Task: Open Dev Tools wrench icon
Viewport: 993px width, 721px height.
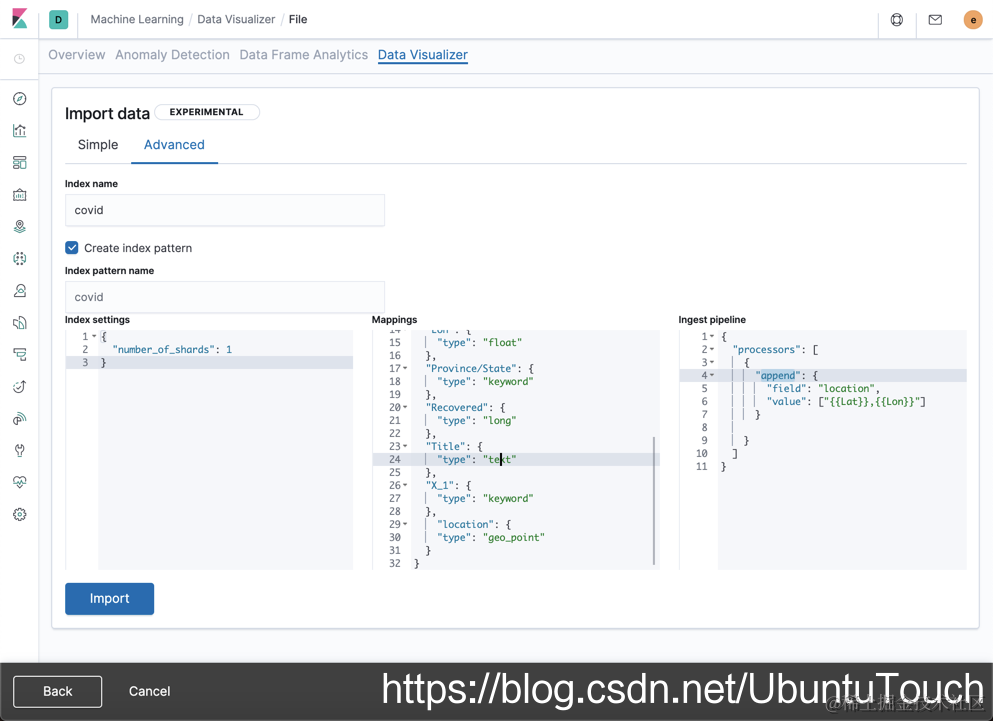Action: click(x=20, y=450)
